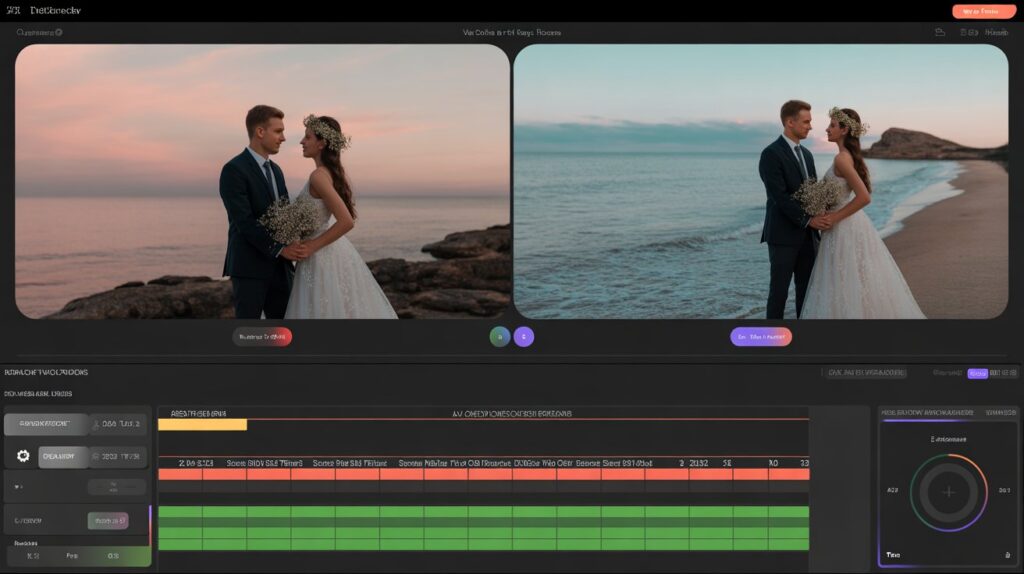Click the small circle icon beside top-left header label
The height and width of the screenshot is (574, 1024).
pyautogui.click(x=59, y=32)
